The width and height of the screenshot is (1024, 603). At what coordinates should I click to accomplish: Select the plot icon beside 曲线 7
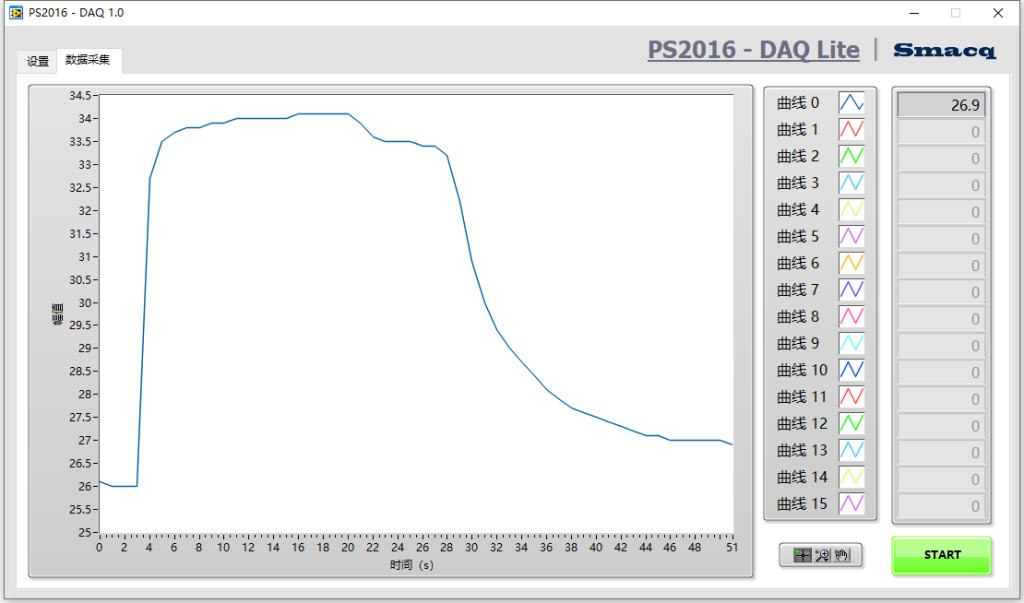click(x=852, y=290)
